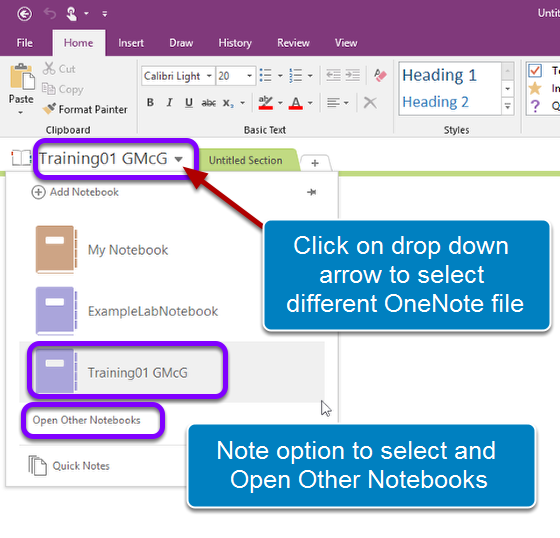Toggle Underline formatting
560x538 pixels.
coord(189,103)
